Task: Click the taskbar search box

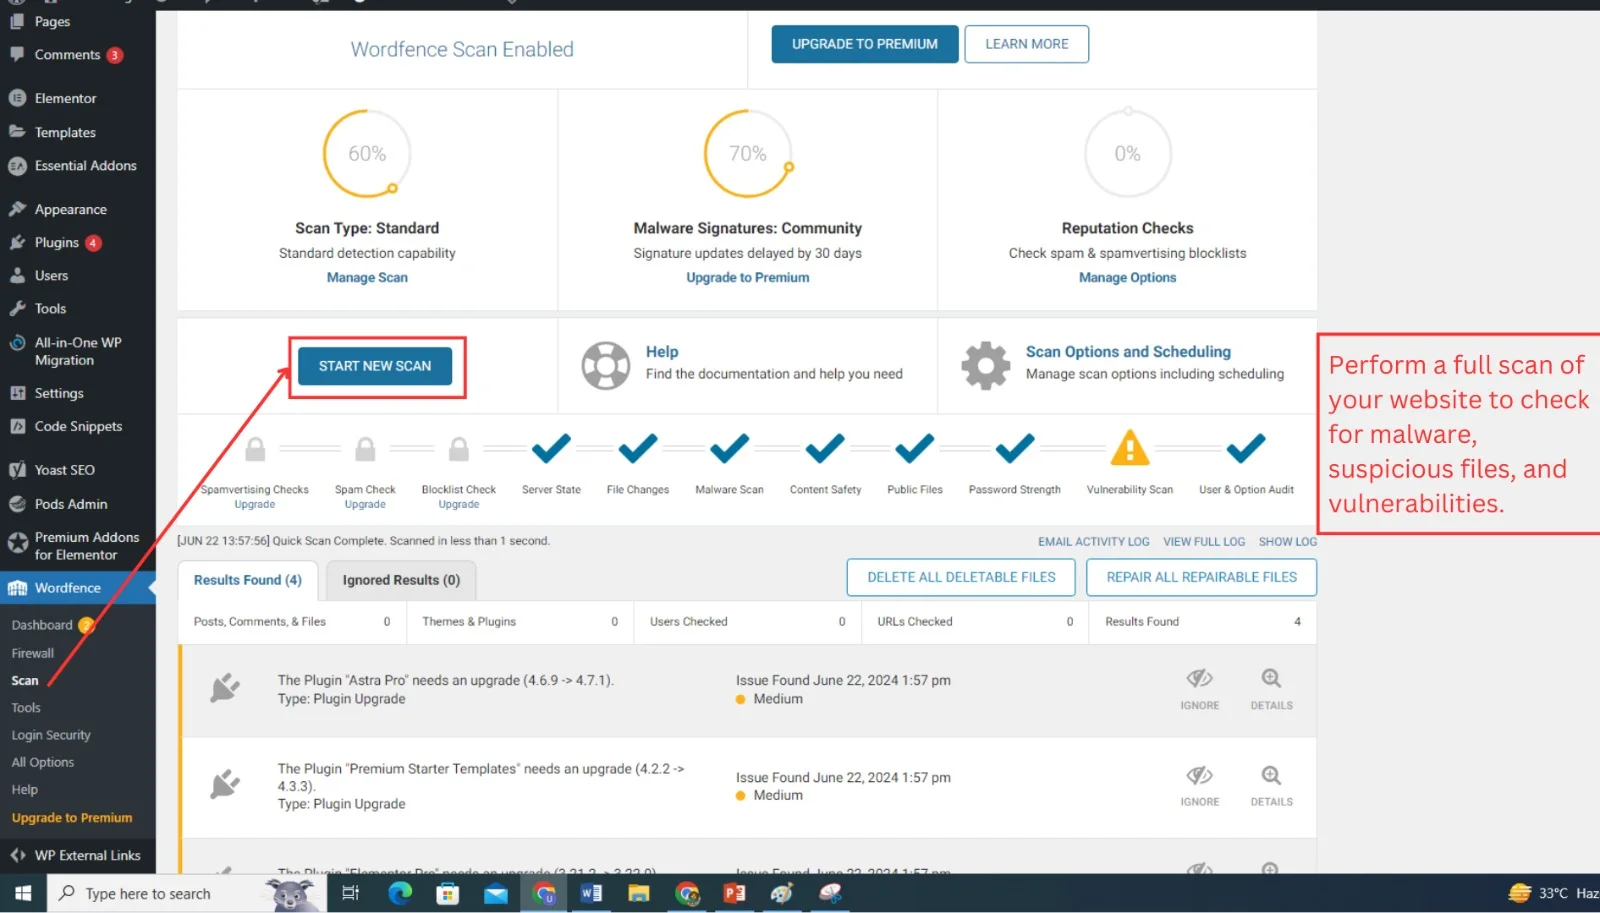Action: pos(186,893)
